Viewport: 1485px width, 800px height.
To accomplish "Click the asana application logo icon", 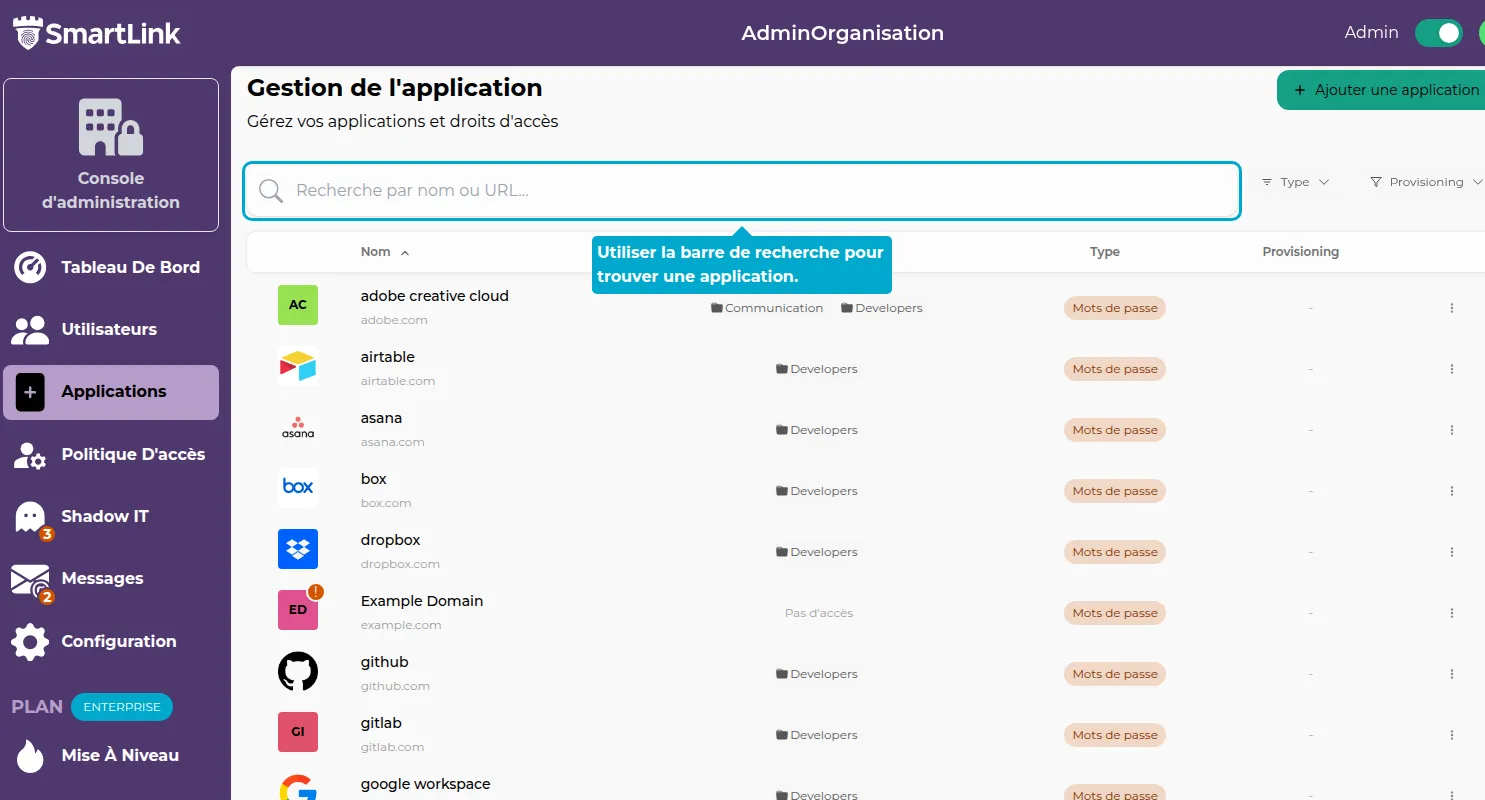I will click(297, 428).
